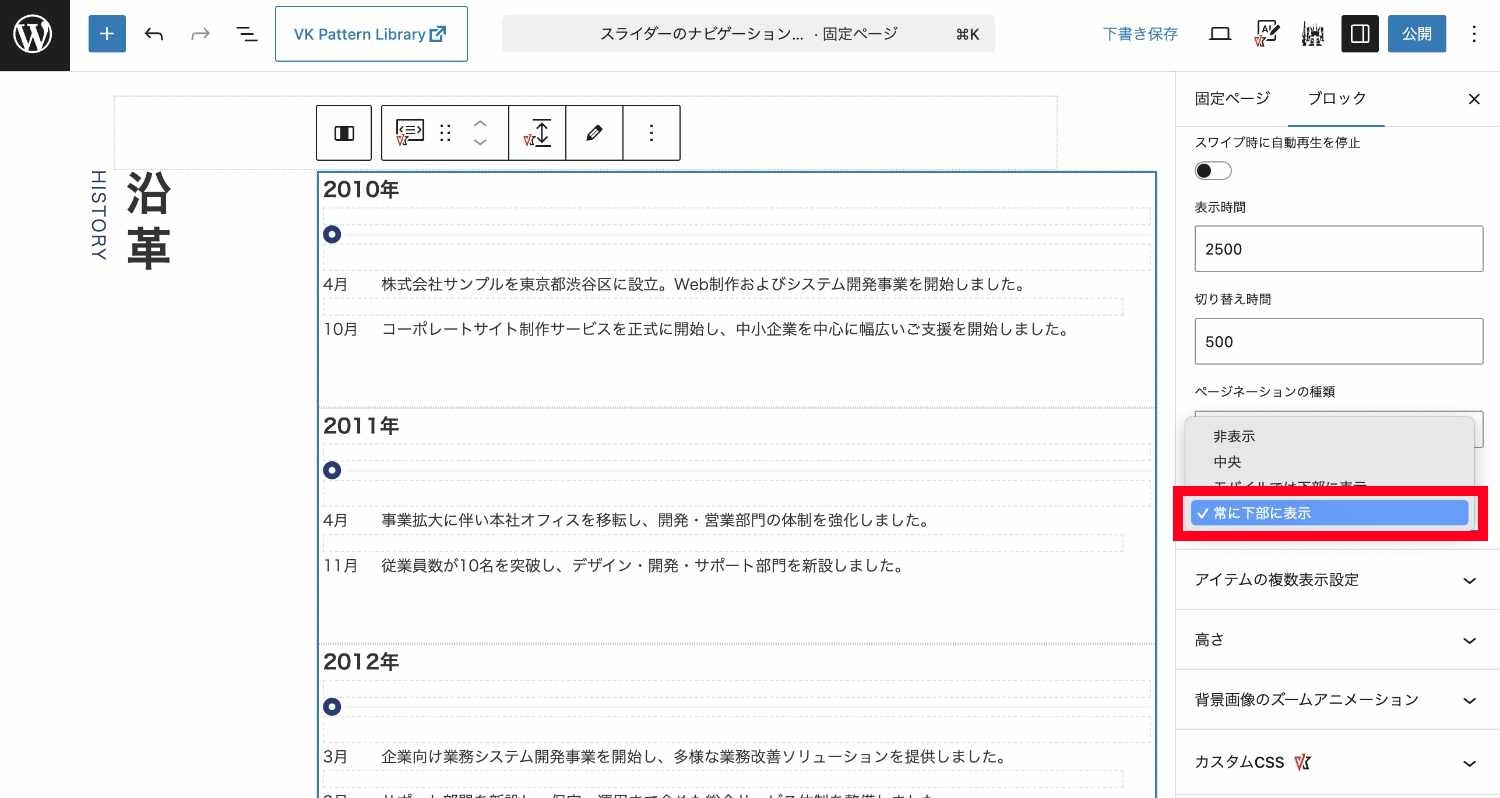Open the ExUnit plugin castle-shaped icon

tap(1313, 34)
